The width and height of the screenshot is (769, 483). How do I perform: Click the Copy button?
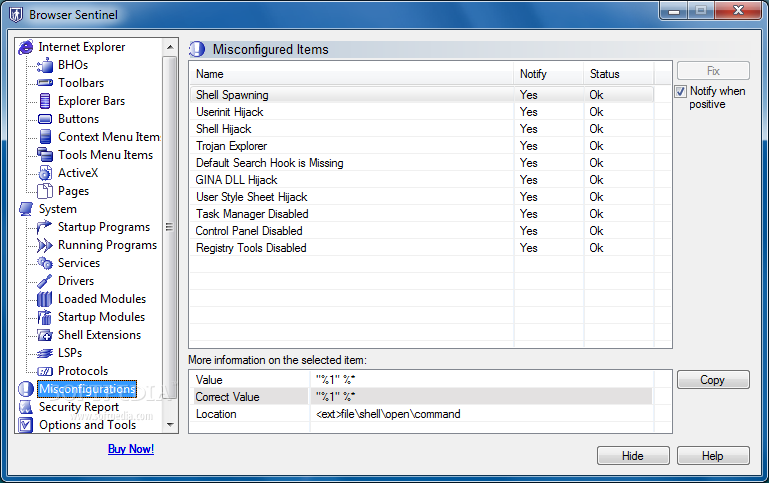713,380
